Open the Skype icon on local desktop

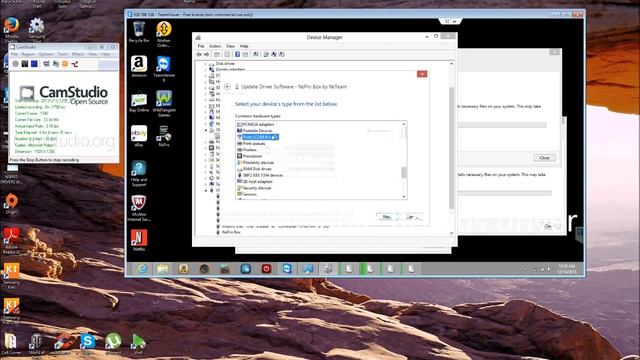(x=88, y=344)
